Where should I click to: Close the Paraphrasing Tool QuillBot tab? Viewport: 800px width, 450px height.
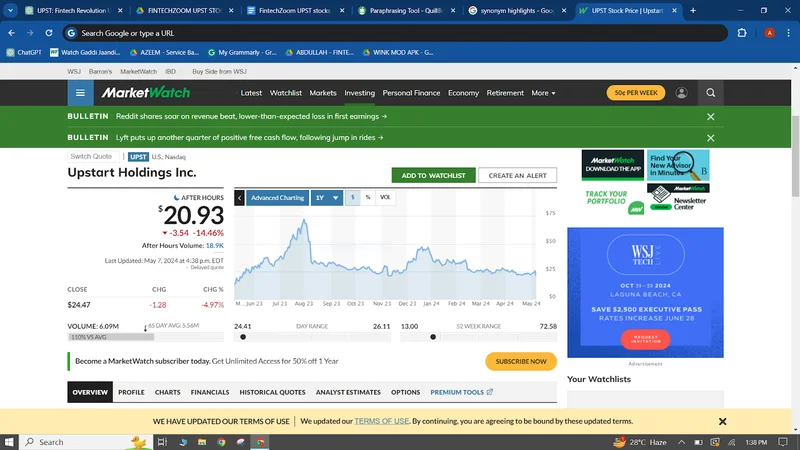[453, 10]
